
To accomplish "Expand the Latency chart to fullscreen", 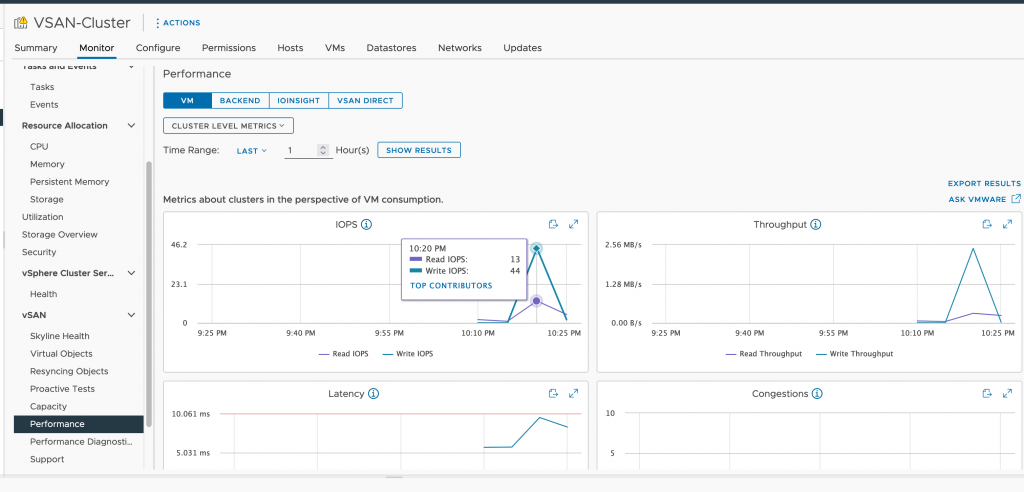I will tap(573, 393).
